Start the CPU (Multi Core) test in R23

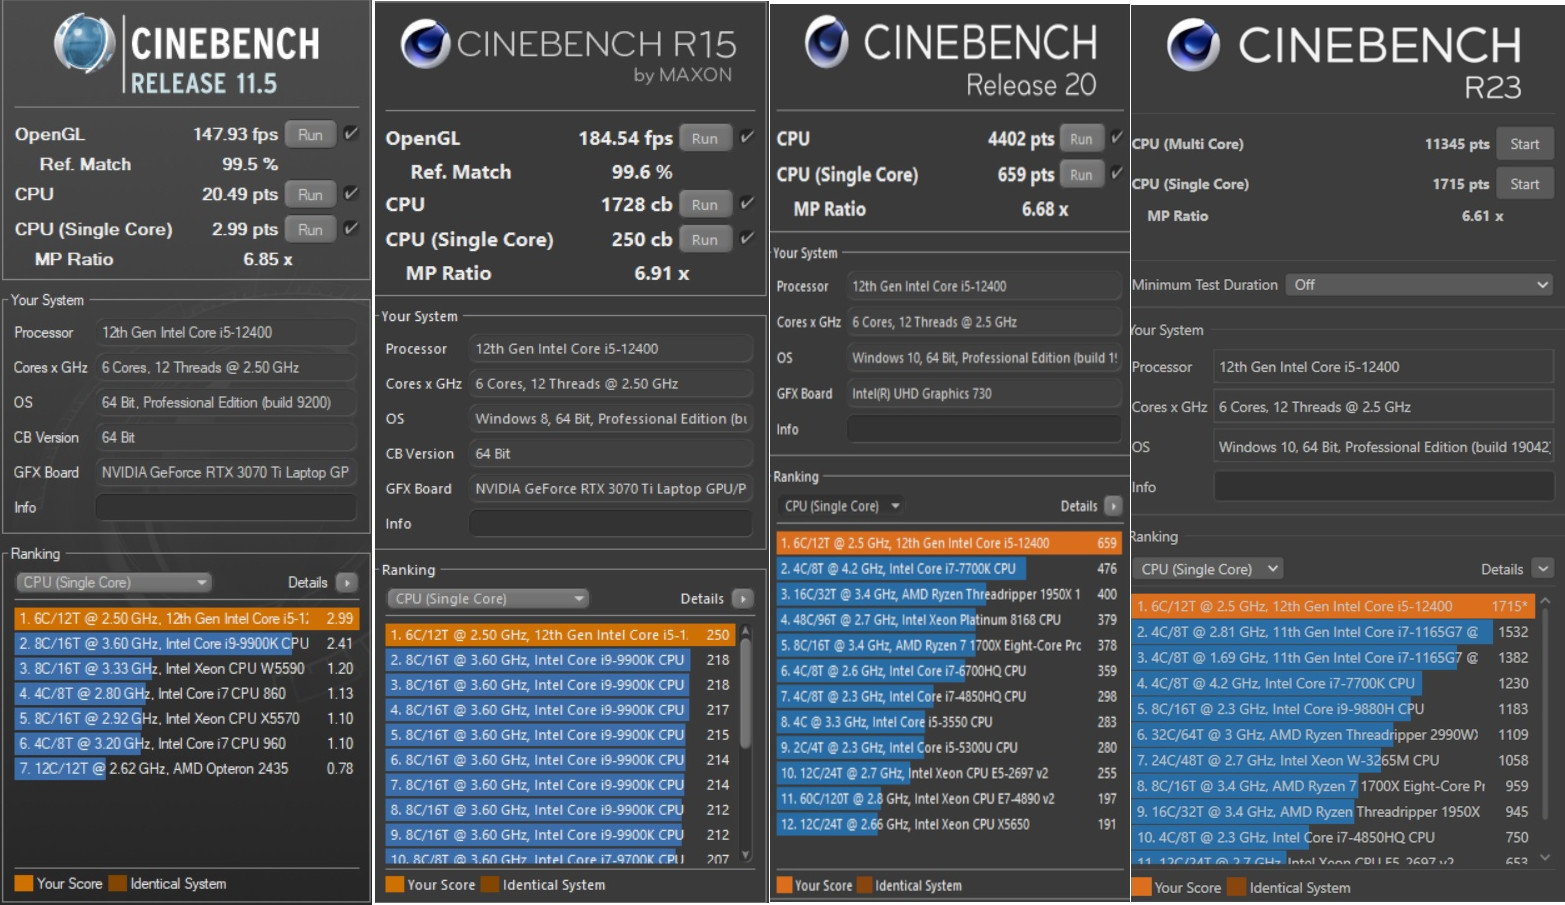tap(1524, 144)
